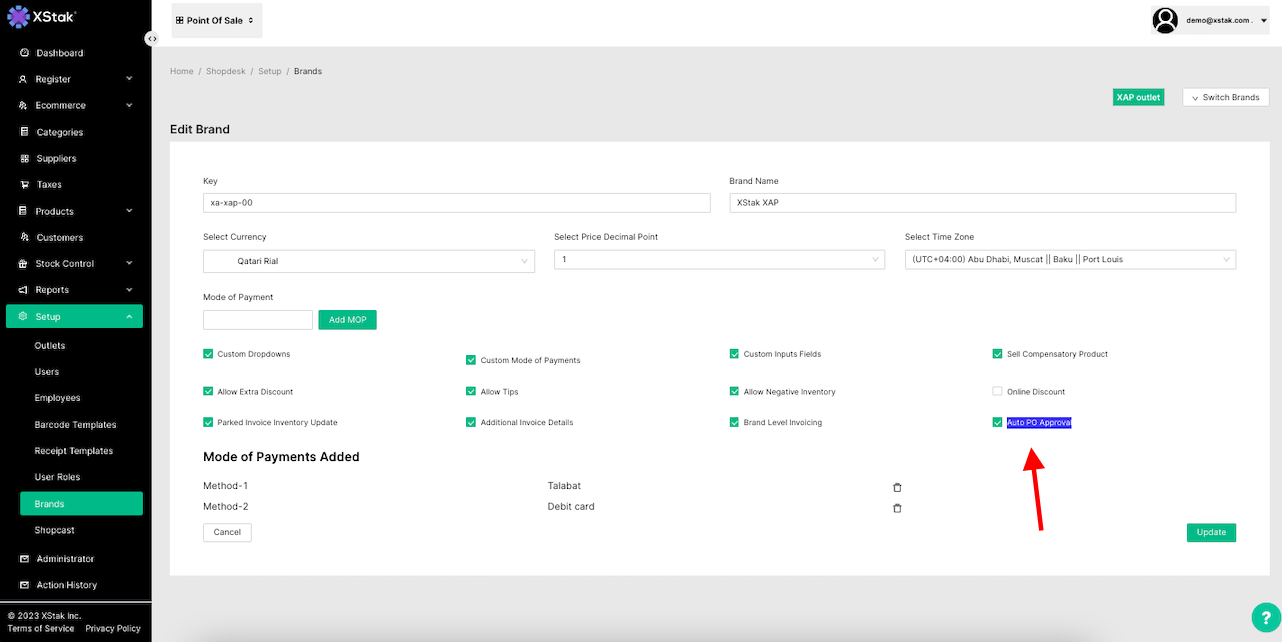Viewport: 1282px width, 642px height.
Task: Enable the Online Discount checkbox
Action: coord(997,391)
